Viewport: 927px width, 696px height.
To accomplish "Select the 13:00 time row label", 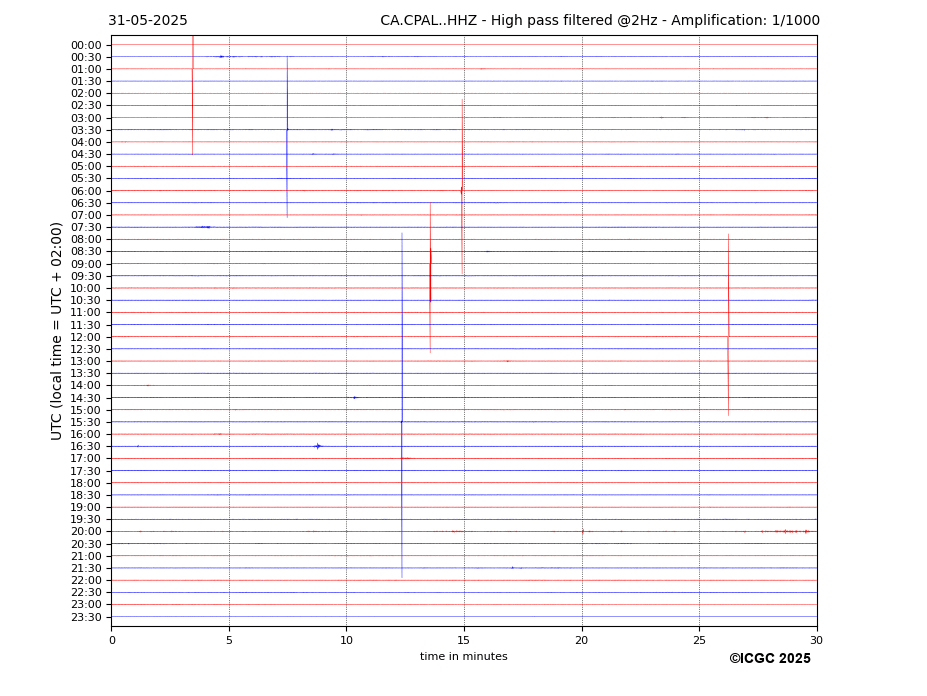I will pos(86,361).
